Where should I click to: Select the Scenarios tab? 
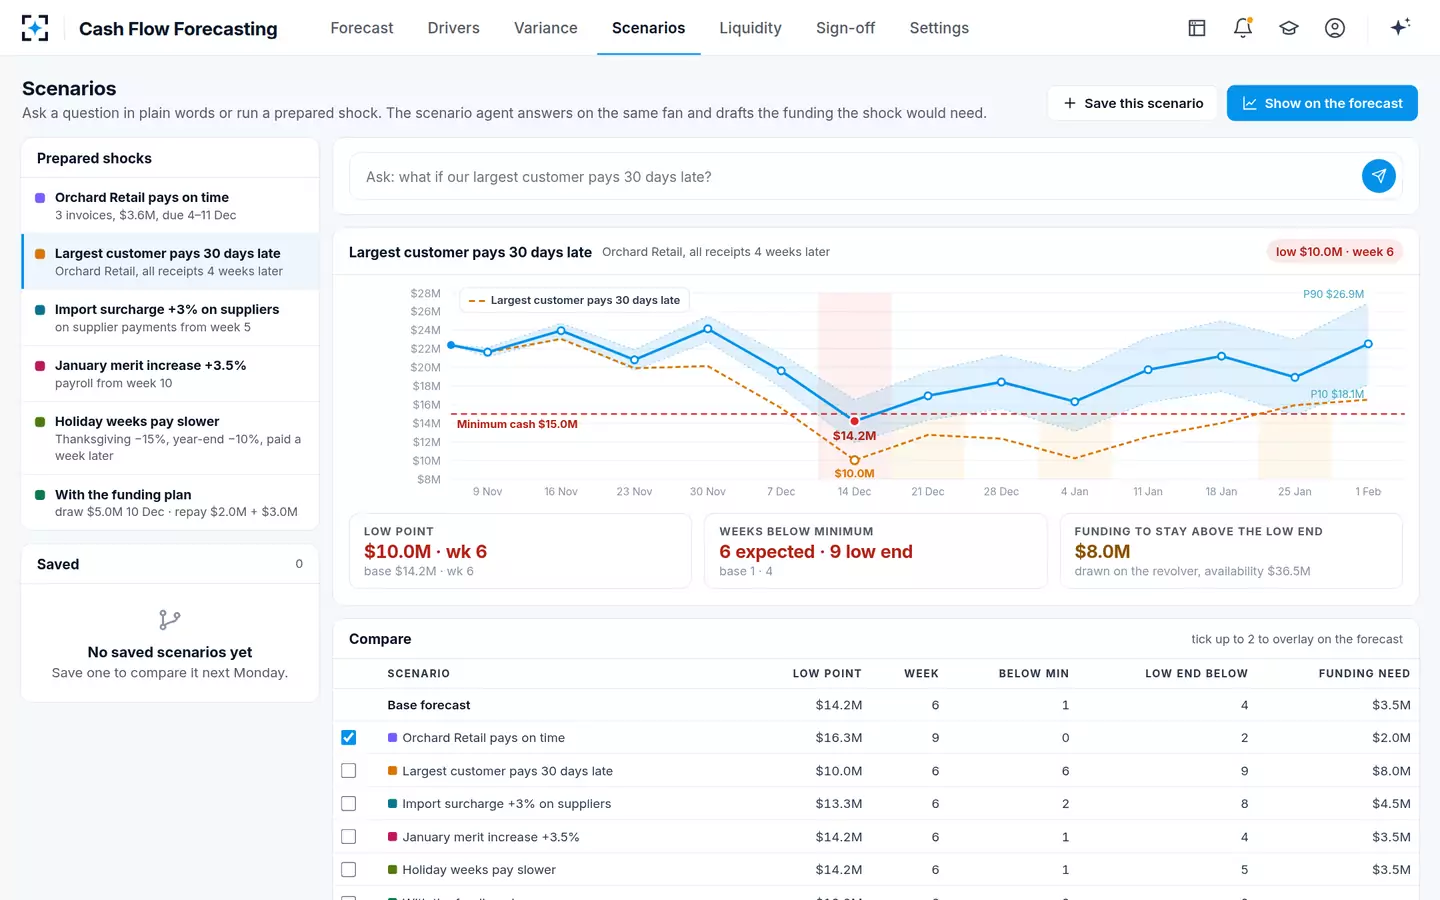pos(648,28)
